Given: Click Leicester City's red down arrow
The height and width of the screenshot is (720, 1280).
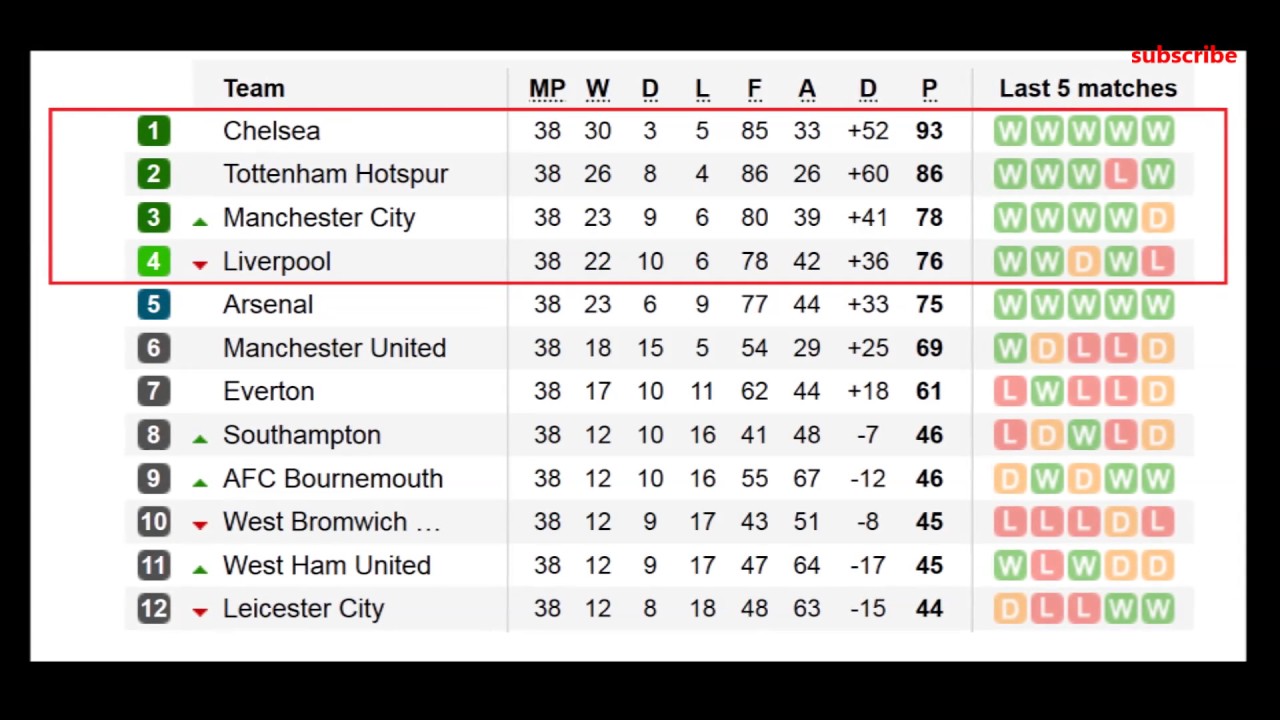Looking at the screenshot, I should [x=200, y=611].
